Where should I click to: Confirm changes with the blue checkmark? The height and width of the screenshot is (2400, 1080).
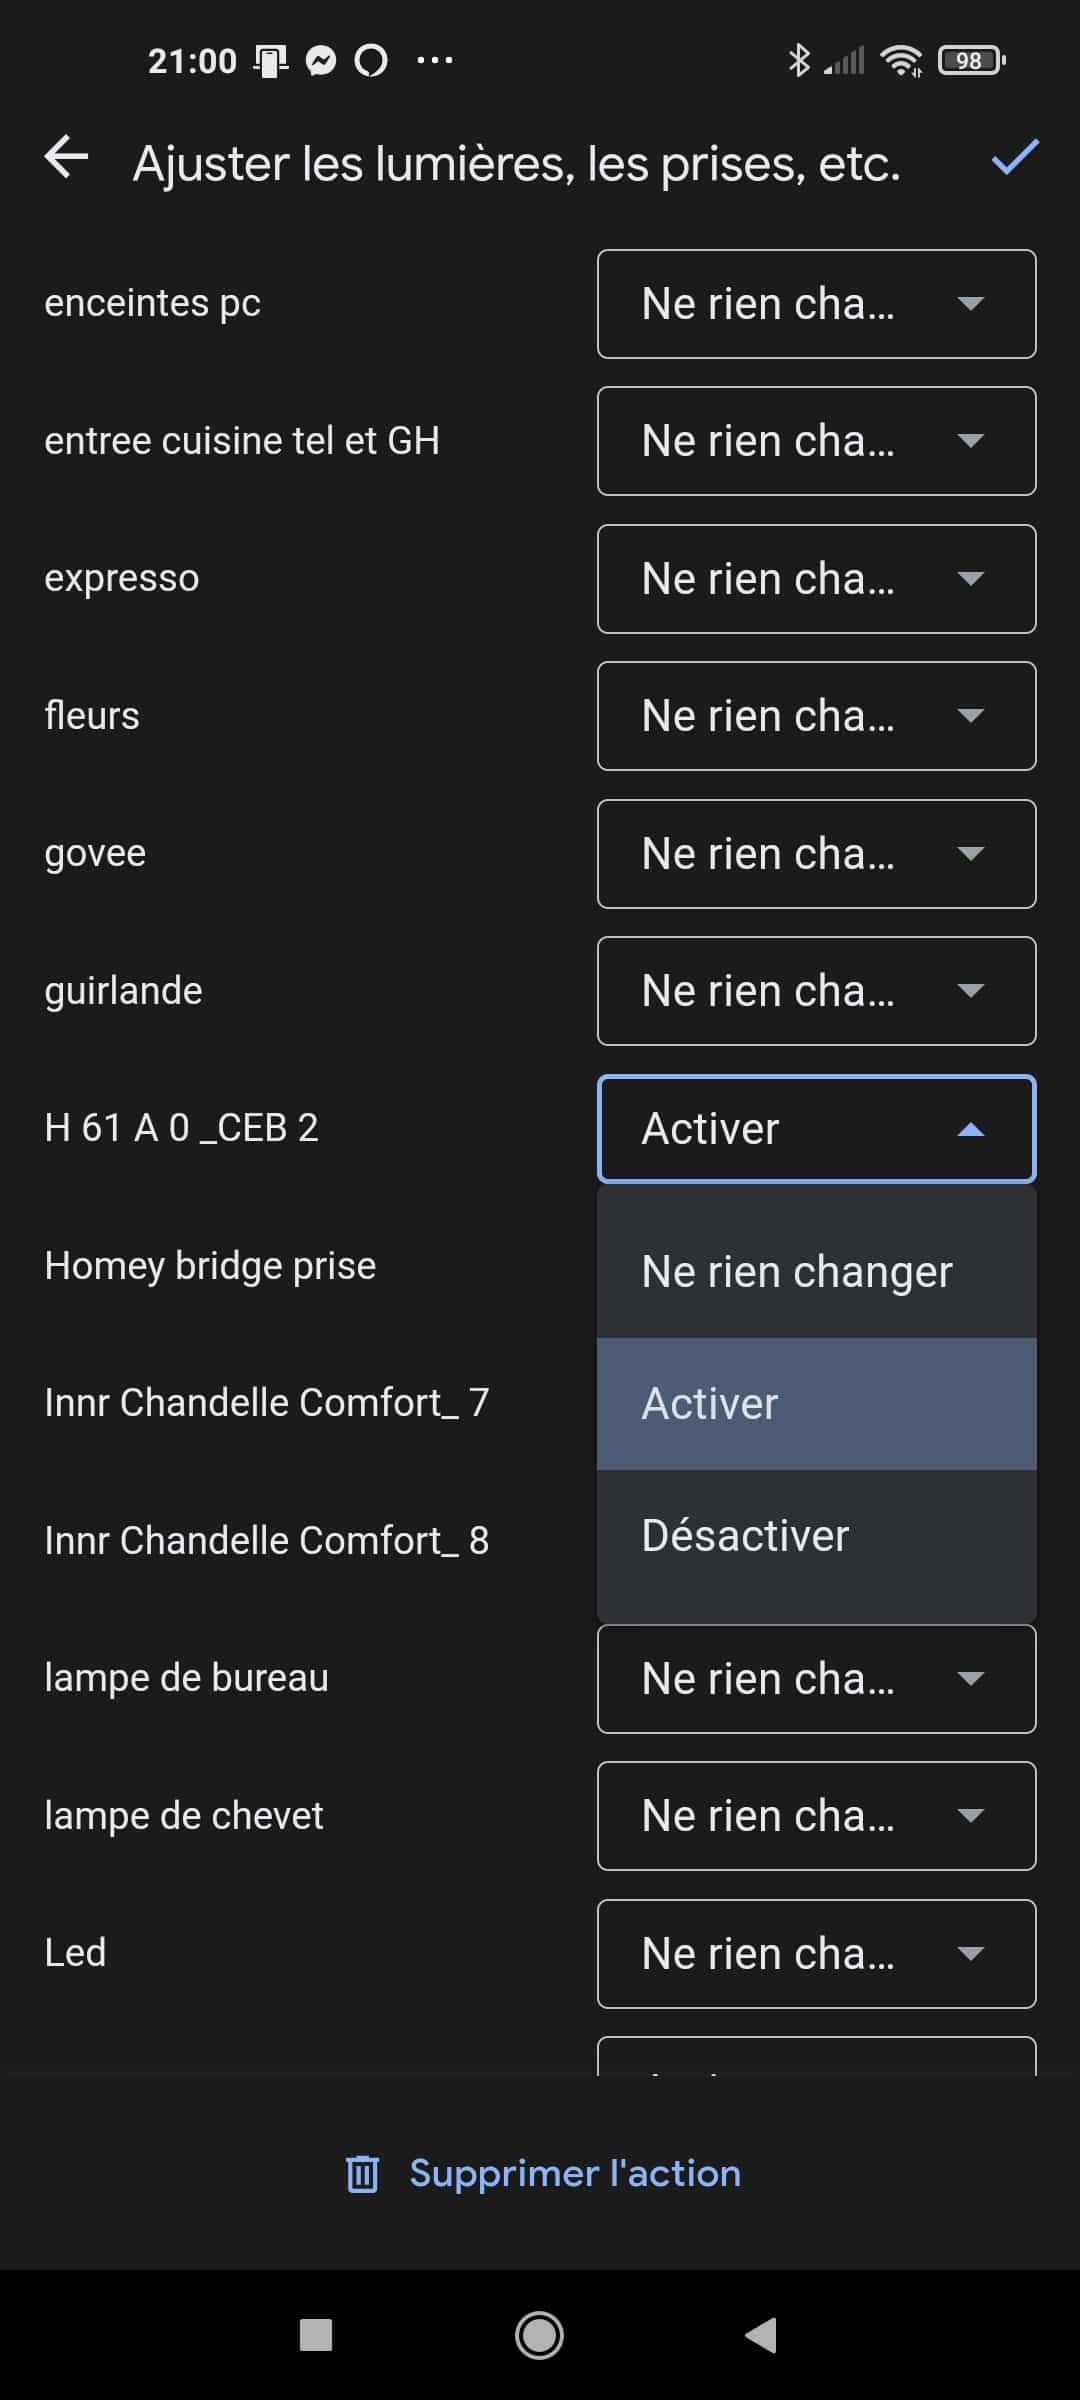coord(1015,158)
